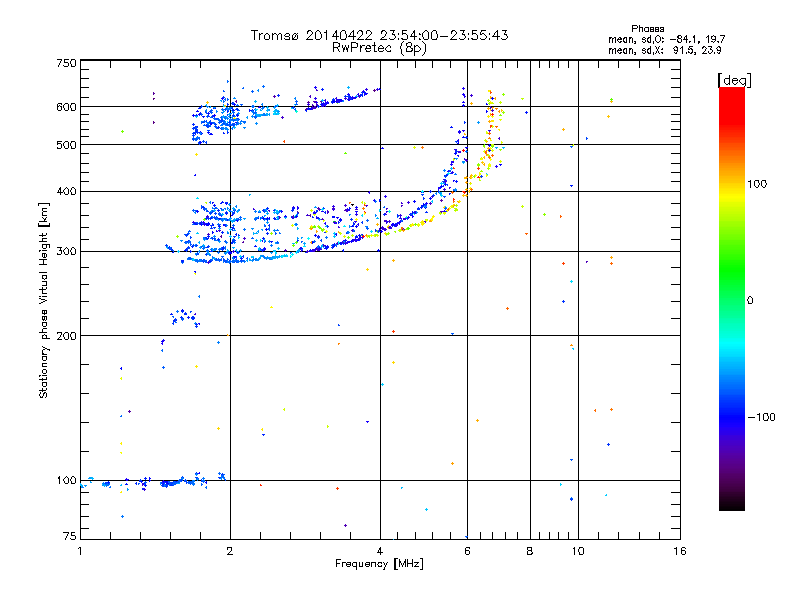Click the 4 tick on the frequency axis
Screen dimensions: 800x600
[380, 551]
